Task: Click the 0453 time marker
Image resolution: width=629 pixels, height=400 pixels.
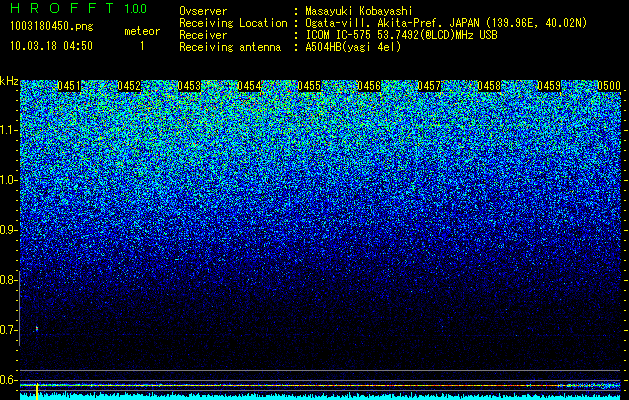Action: pos(189,86)
